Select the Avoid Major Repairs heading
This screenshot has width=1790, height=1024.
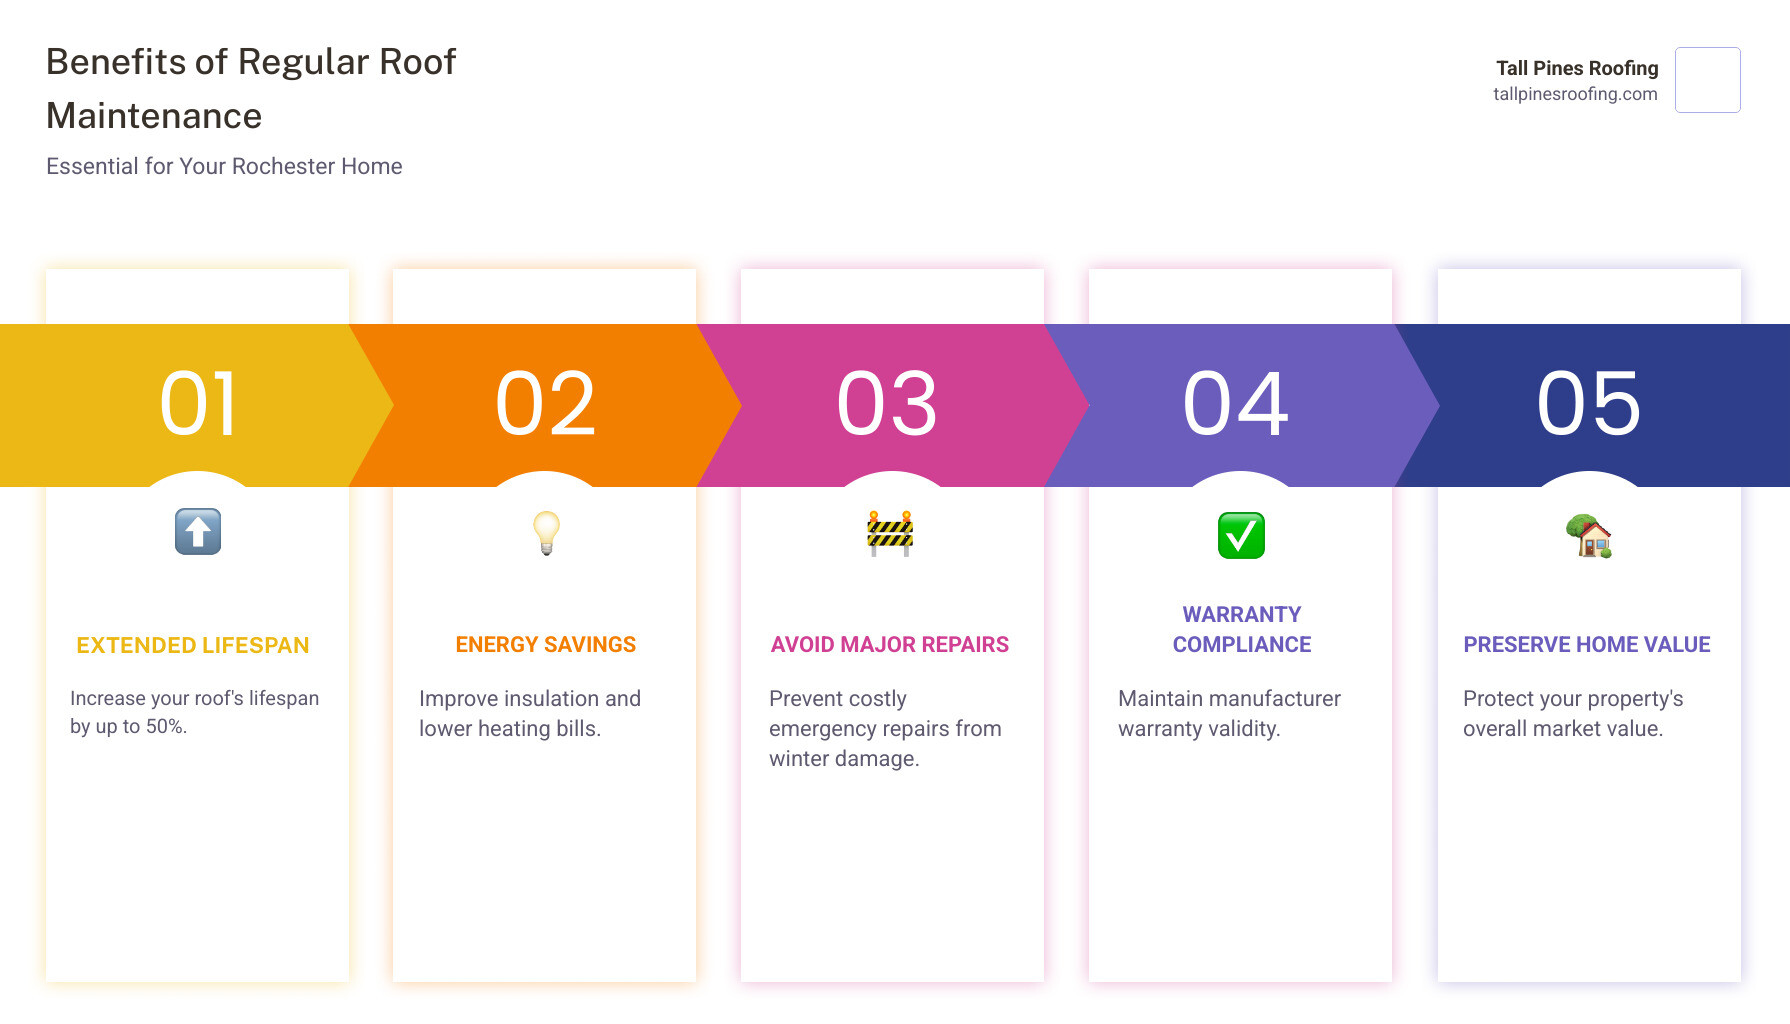[x=890, y=645]
